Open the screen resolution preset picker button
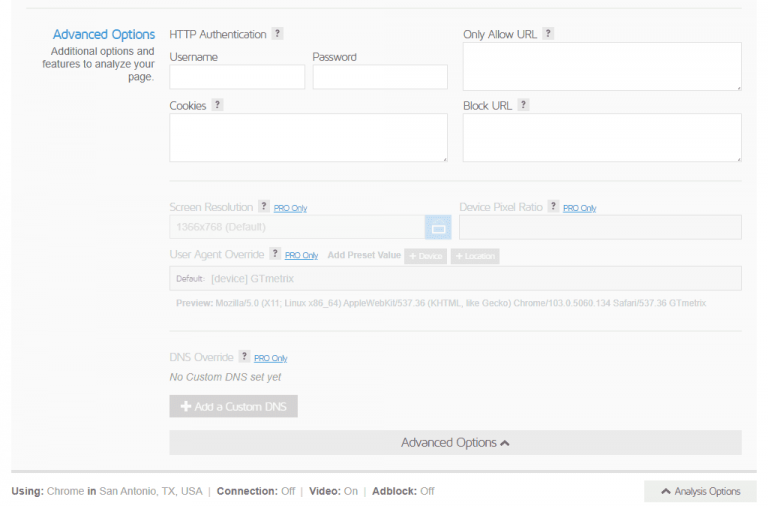Viewport: 768px width, 506px height. 438,227
